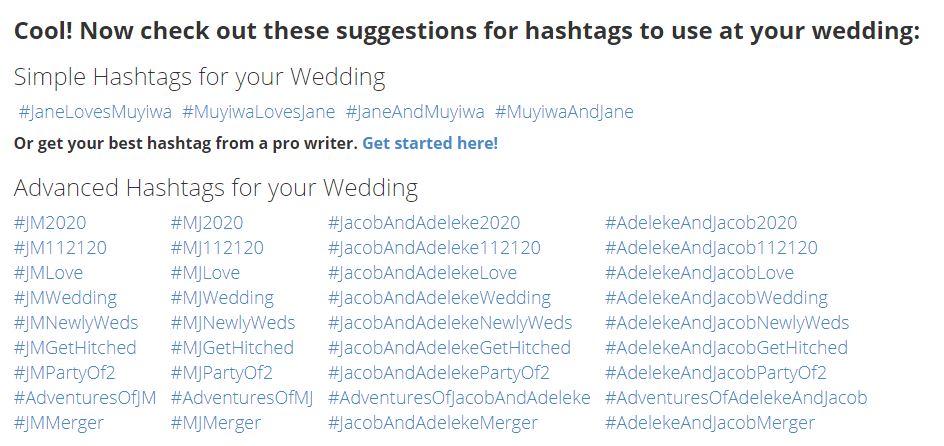The width and height of the screenshot is (944, 446).
Task: Click the #JMMerger hashtag link
Action: coord(59,423)
